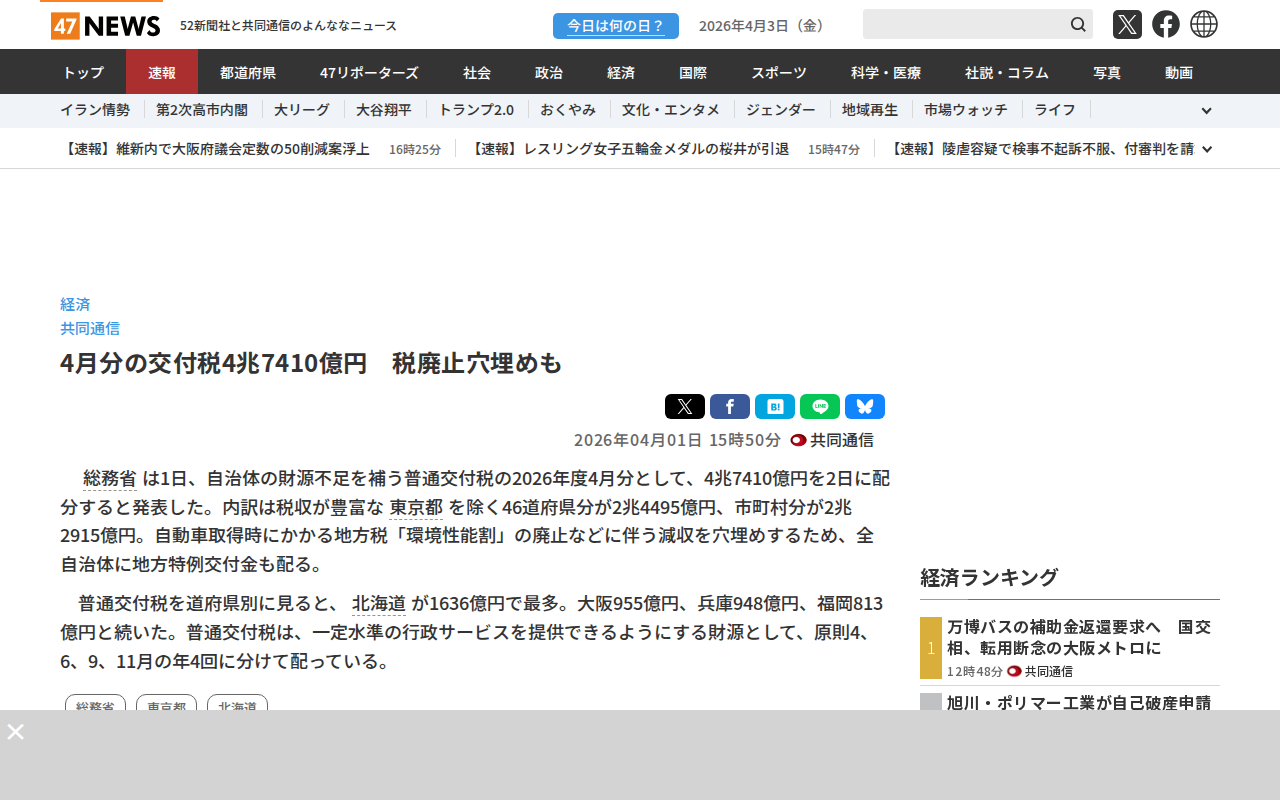Open the 政治 nav tab
1280x800 pixels.
click(x=549, y=72)
